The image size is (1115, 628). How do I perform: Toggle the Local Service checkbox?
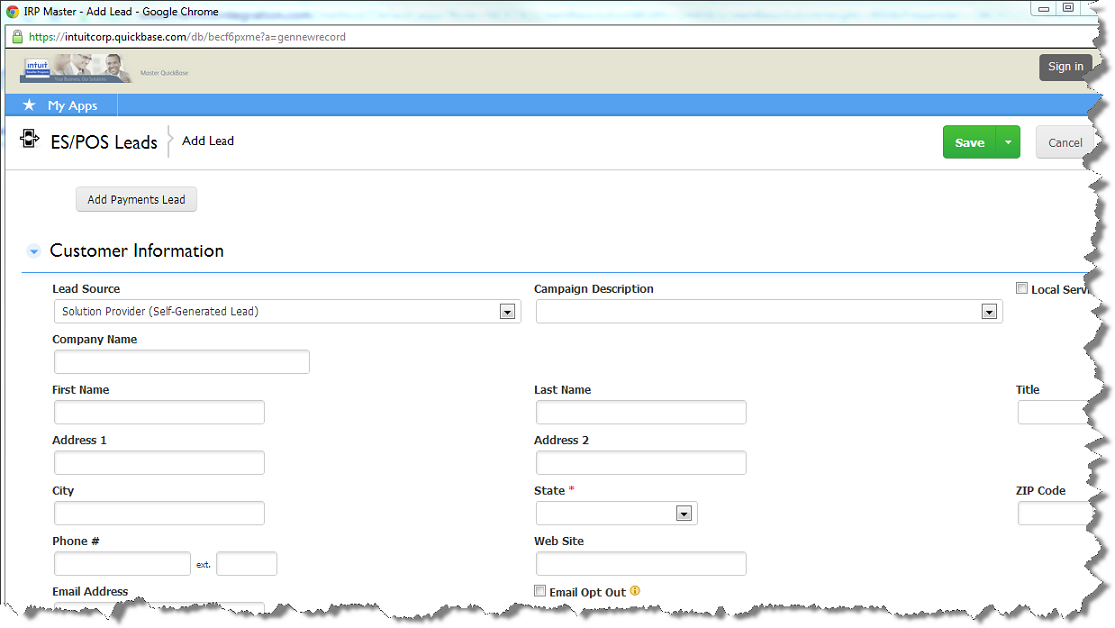1022,288
